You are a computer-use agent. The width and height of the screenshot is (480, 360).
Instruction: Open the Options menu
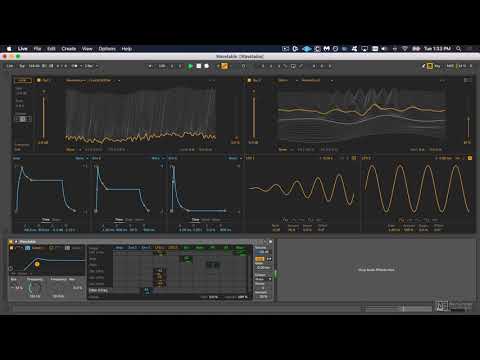pyautogui.click(x=107, y=49)
